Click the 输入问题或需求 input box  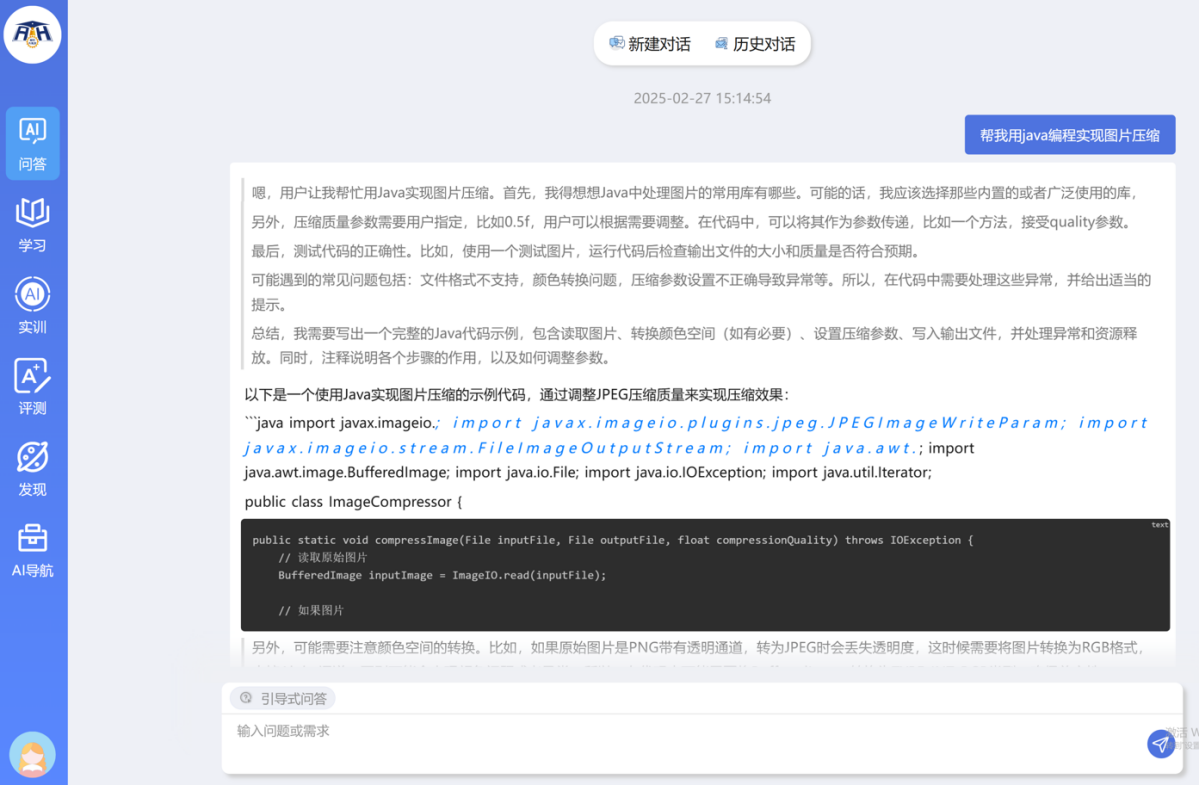tap(680, 742)
